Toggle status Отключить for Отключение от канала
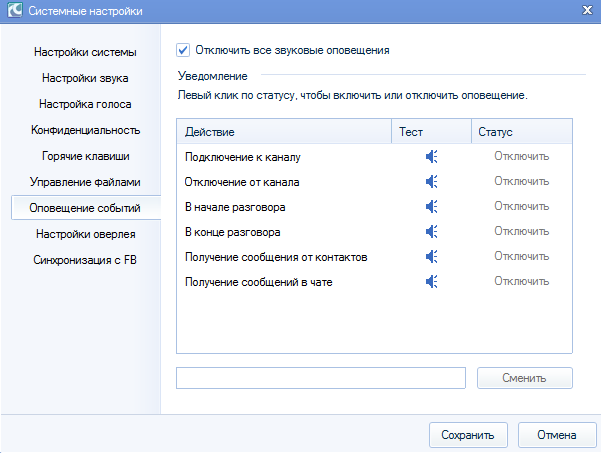 point(521,181)
